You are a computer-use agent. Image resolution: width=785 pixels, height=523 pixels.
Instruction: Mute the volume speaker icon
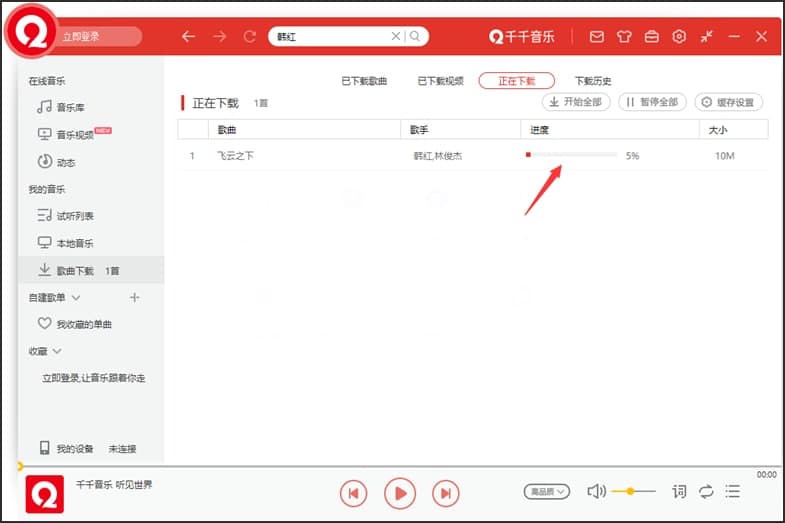[596, 491]
